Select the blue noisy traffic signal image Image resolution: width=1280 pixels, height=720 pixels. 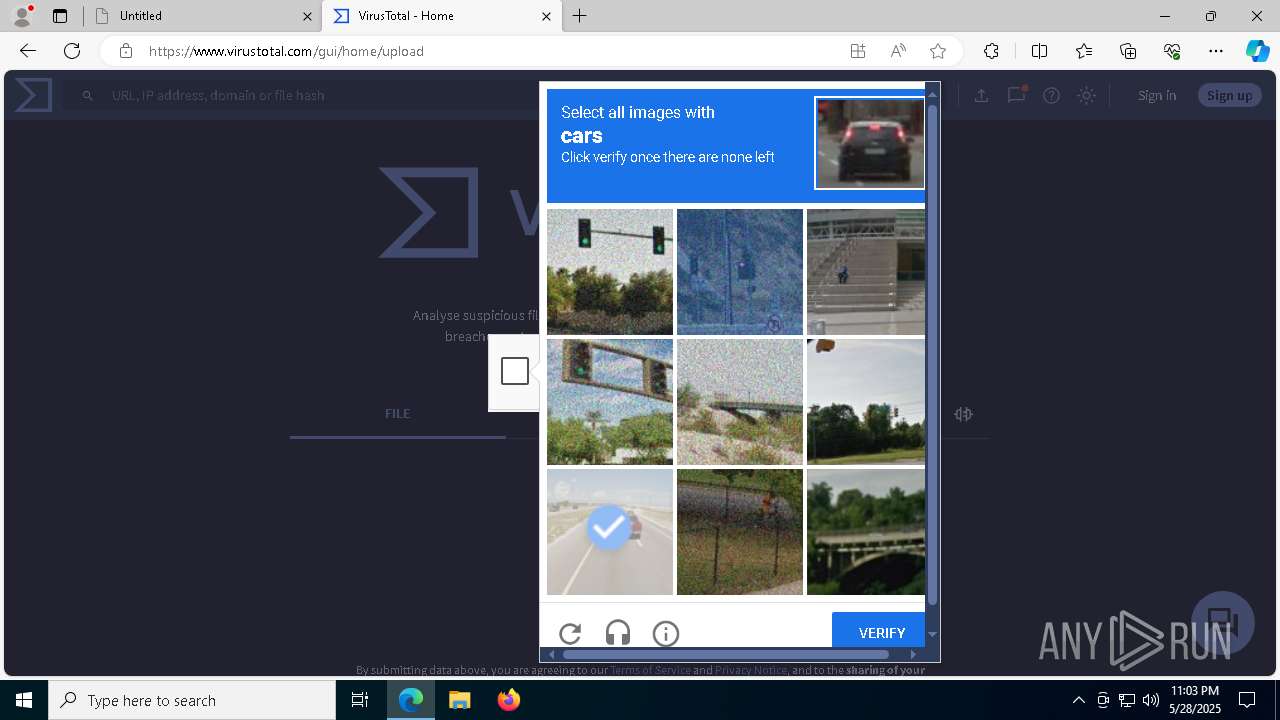pyautogui.click(x=740, y=272)
